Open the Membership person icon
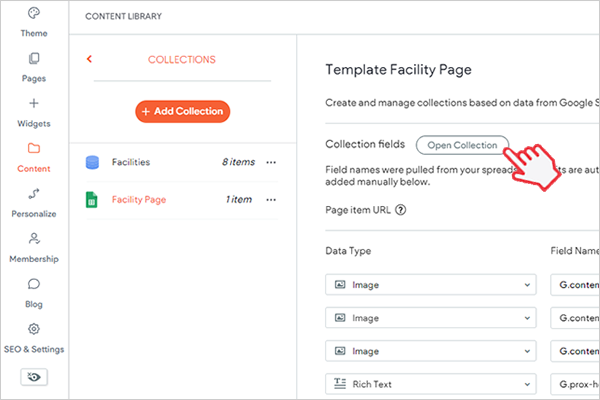 coord(34,239)
